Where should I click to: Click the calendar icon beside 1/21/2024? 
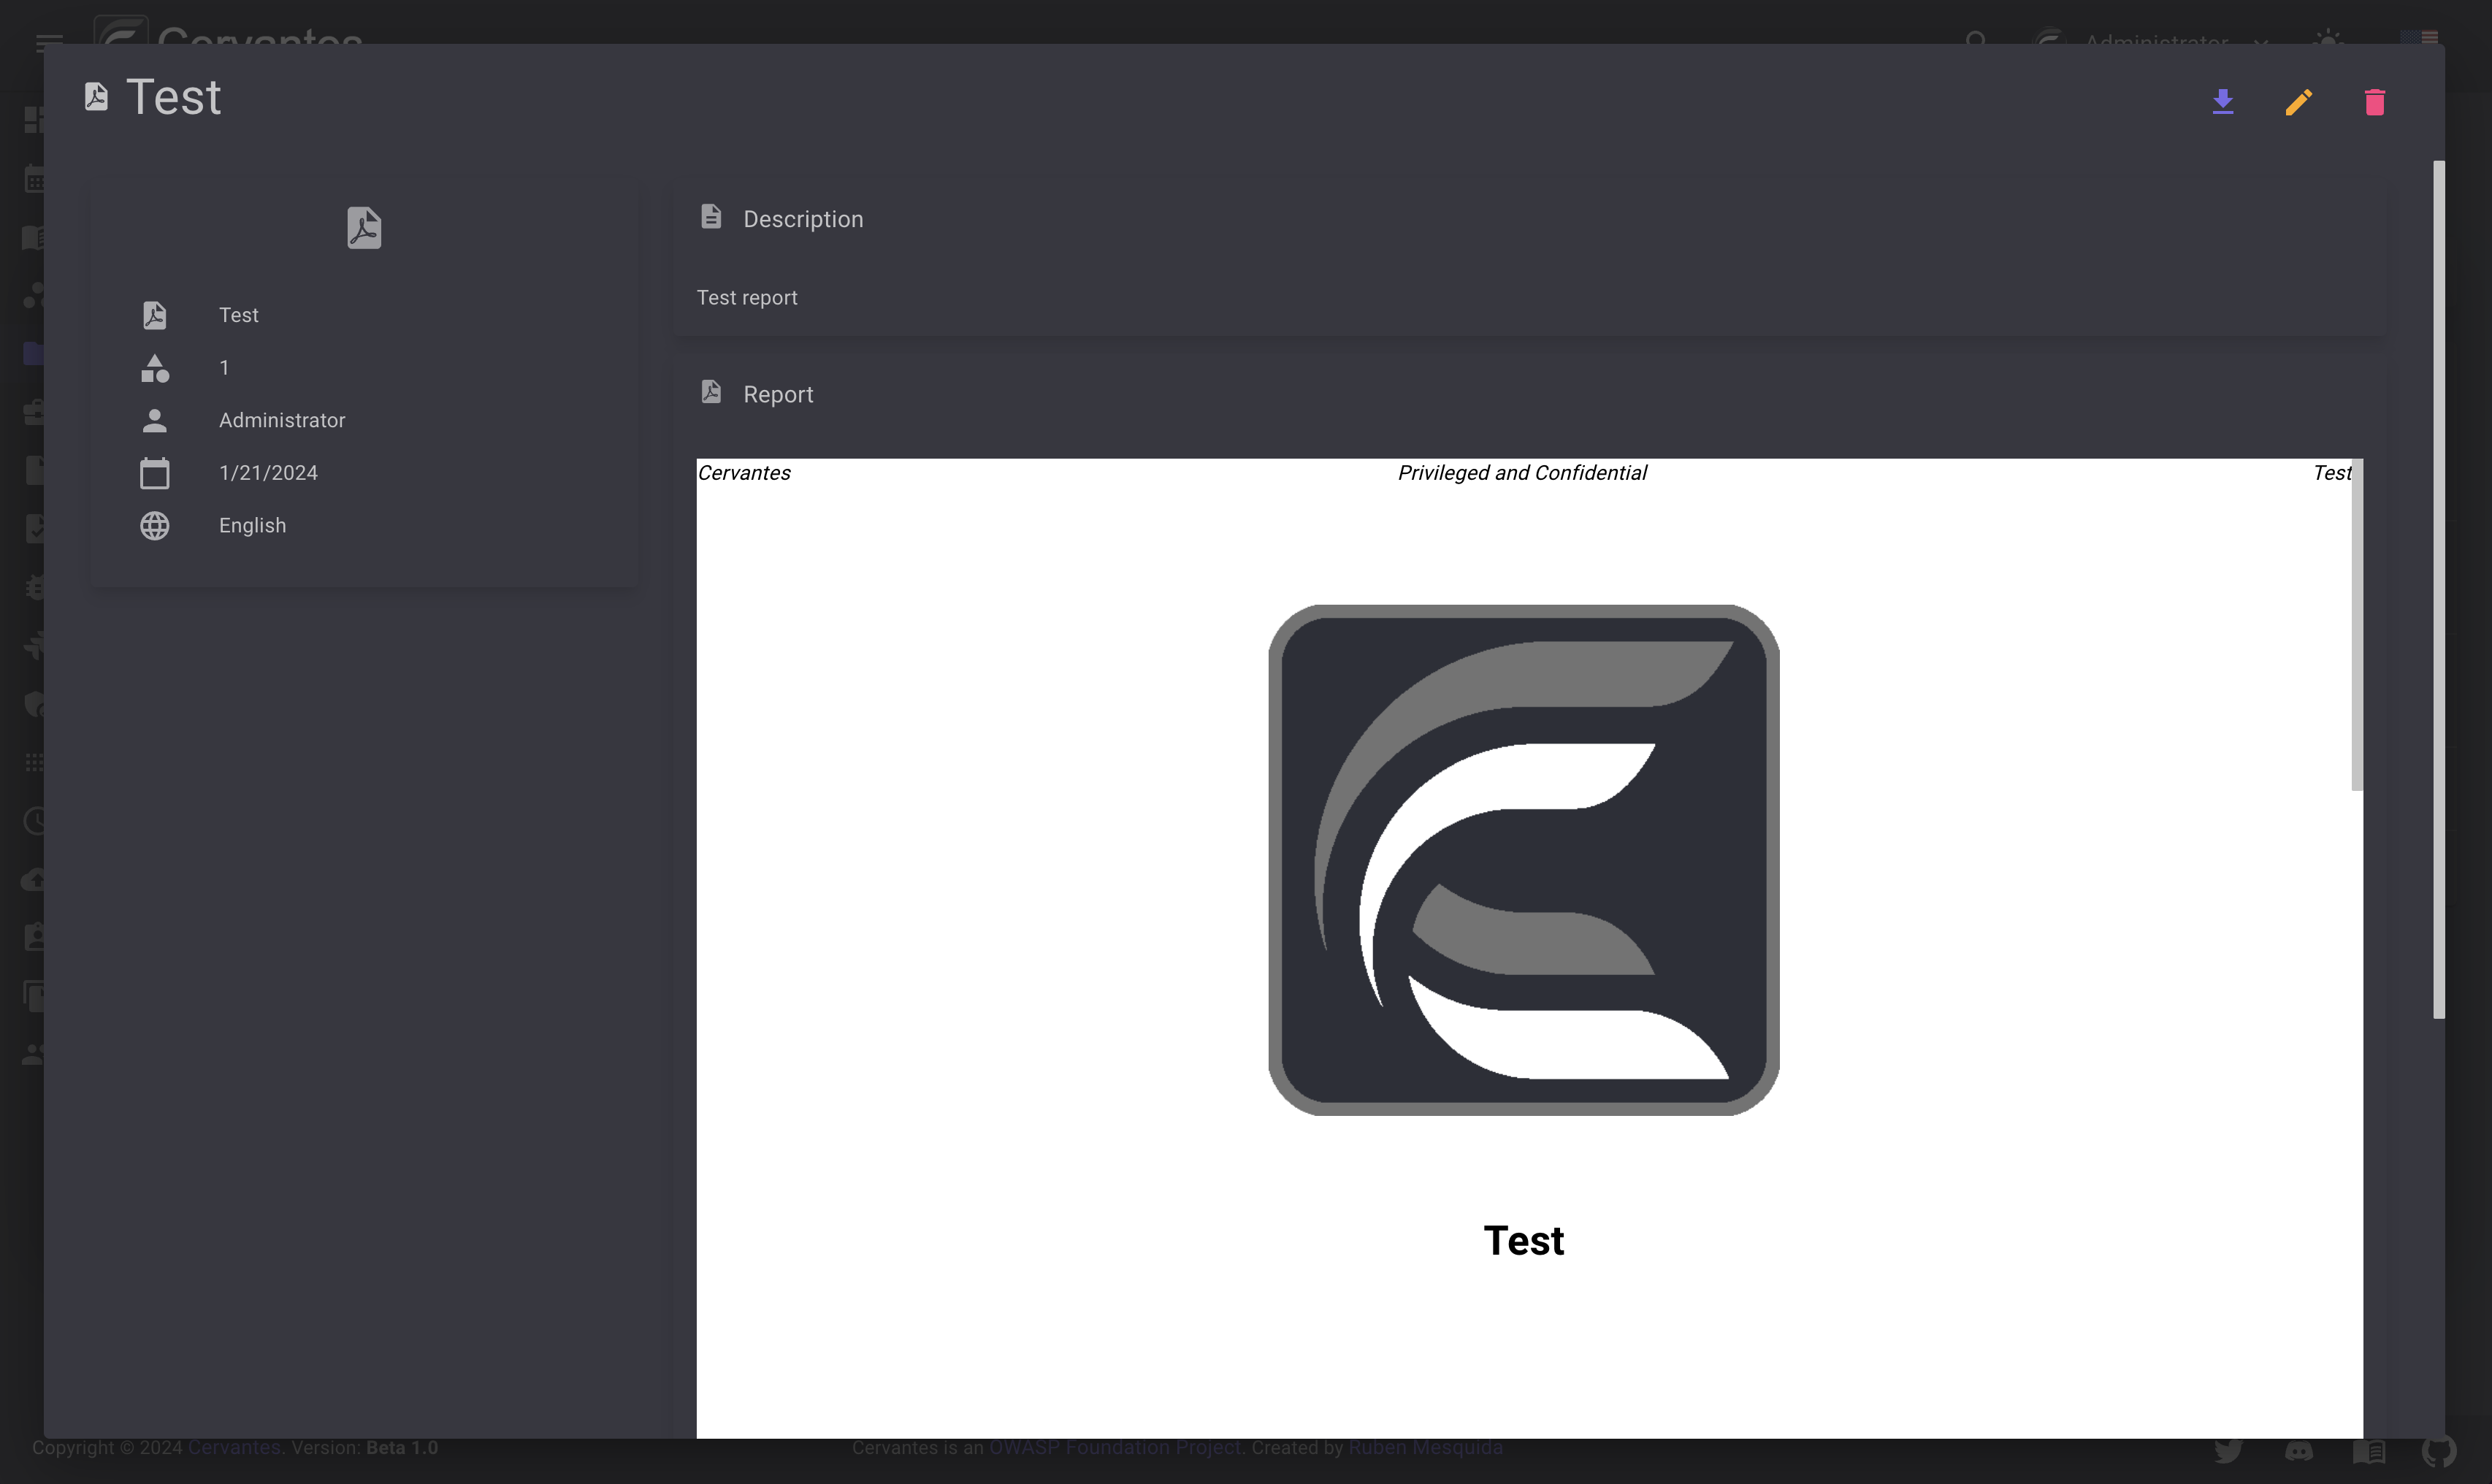tap(154, 473)
